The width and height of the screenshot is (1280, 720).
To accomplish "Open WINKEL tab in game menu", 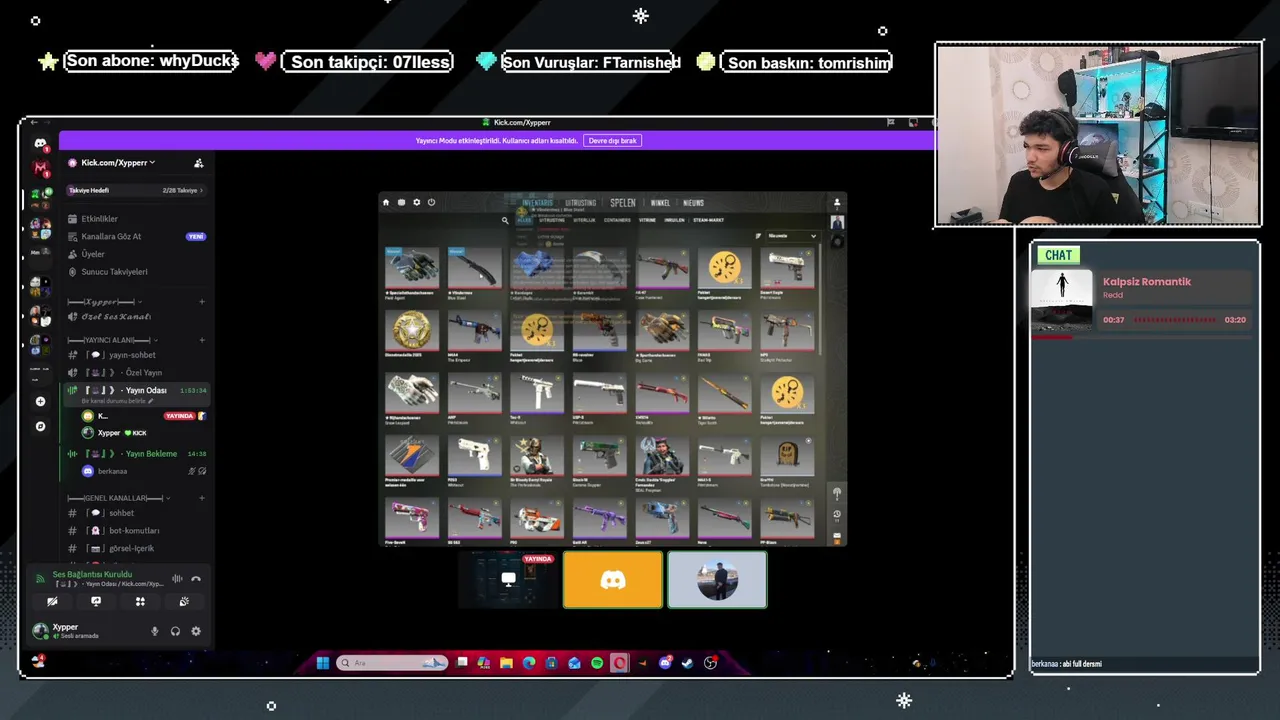I will click(660, 203).
